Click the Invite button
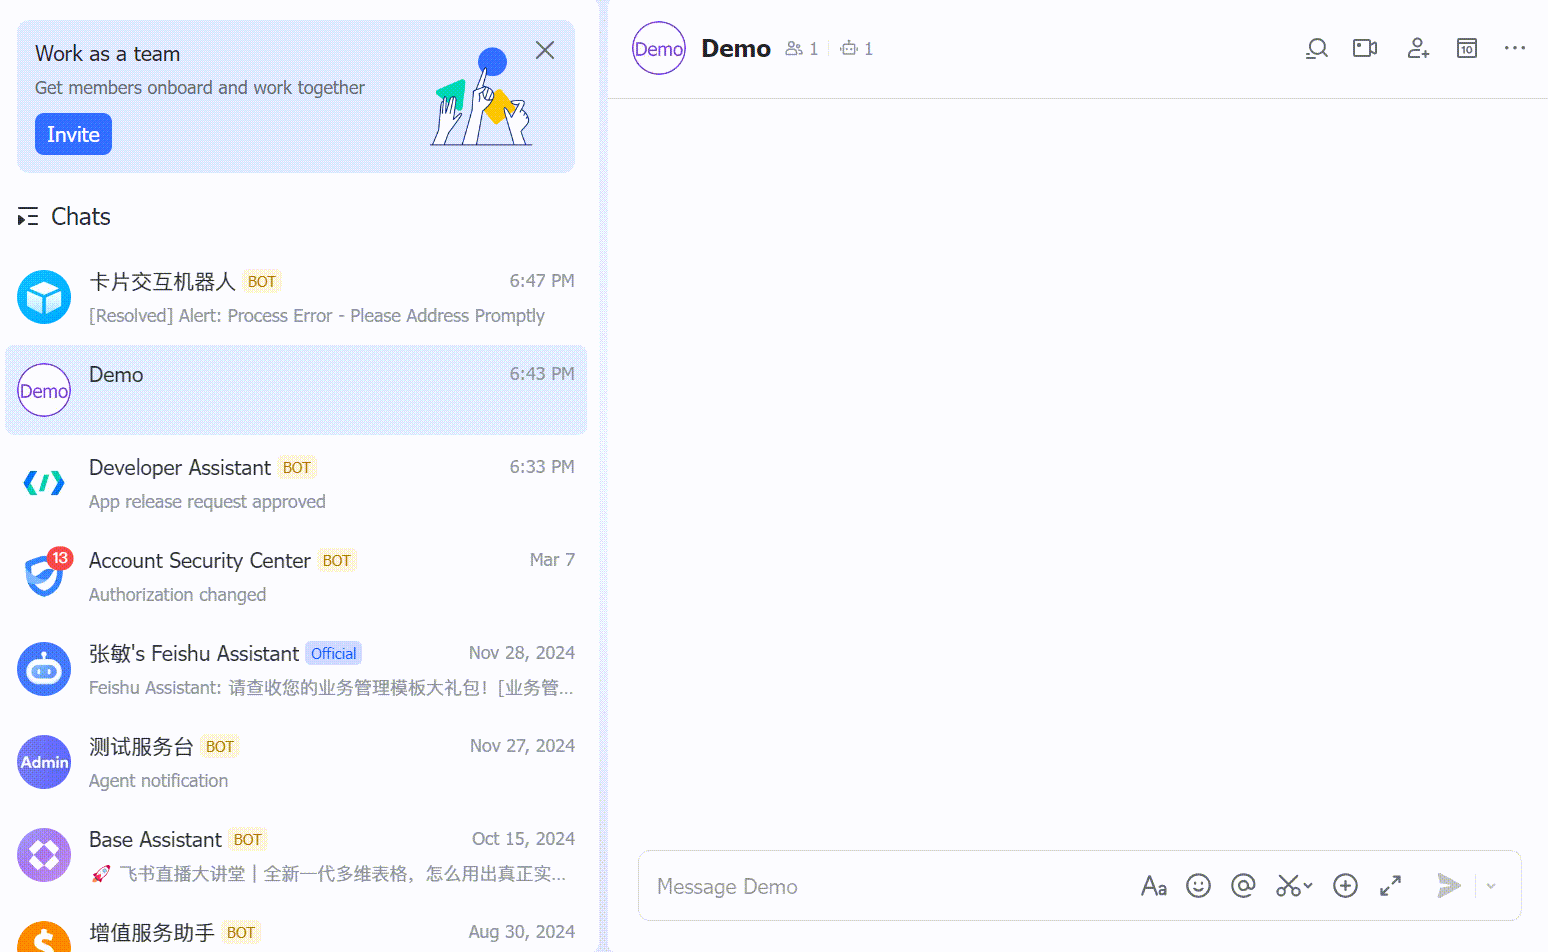 [x=73, y=134]
